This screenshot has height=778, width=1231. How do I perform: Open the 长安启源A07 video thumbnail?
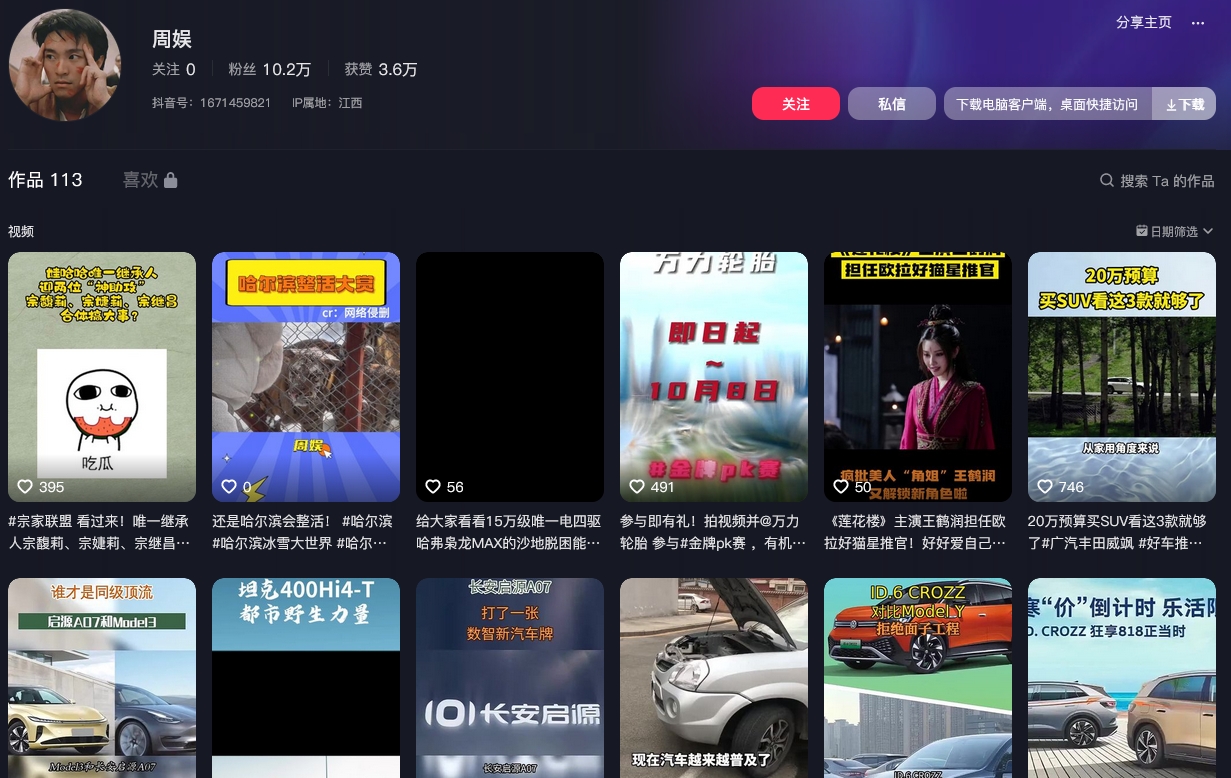click(x=510, y=678)
